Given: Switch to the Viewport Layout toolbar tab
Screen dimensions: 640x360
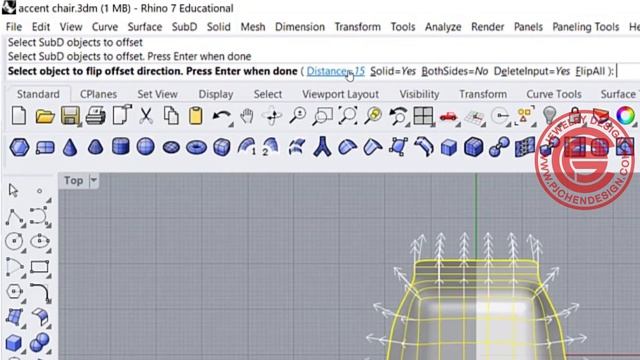Looking at the screenshot, I should [340, 94].
